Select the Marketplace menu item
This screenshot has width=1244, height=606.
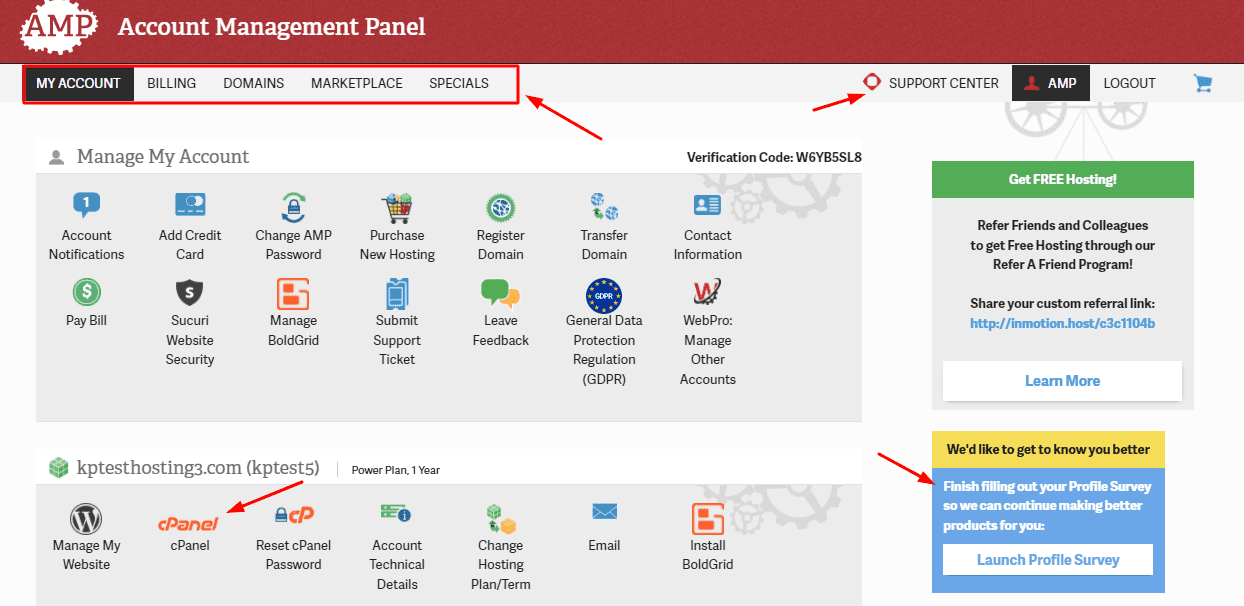(356, 83)
